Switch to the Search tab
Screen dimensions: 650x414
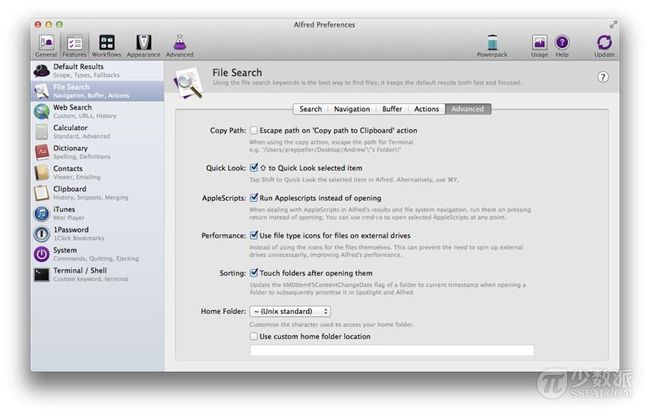pyautogui.click(x=310, y=109)
